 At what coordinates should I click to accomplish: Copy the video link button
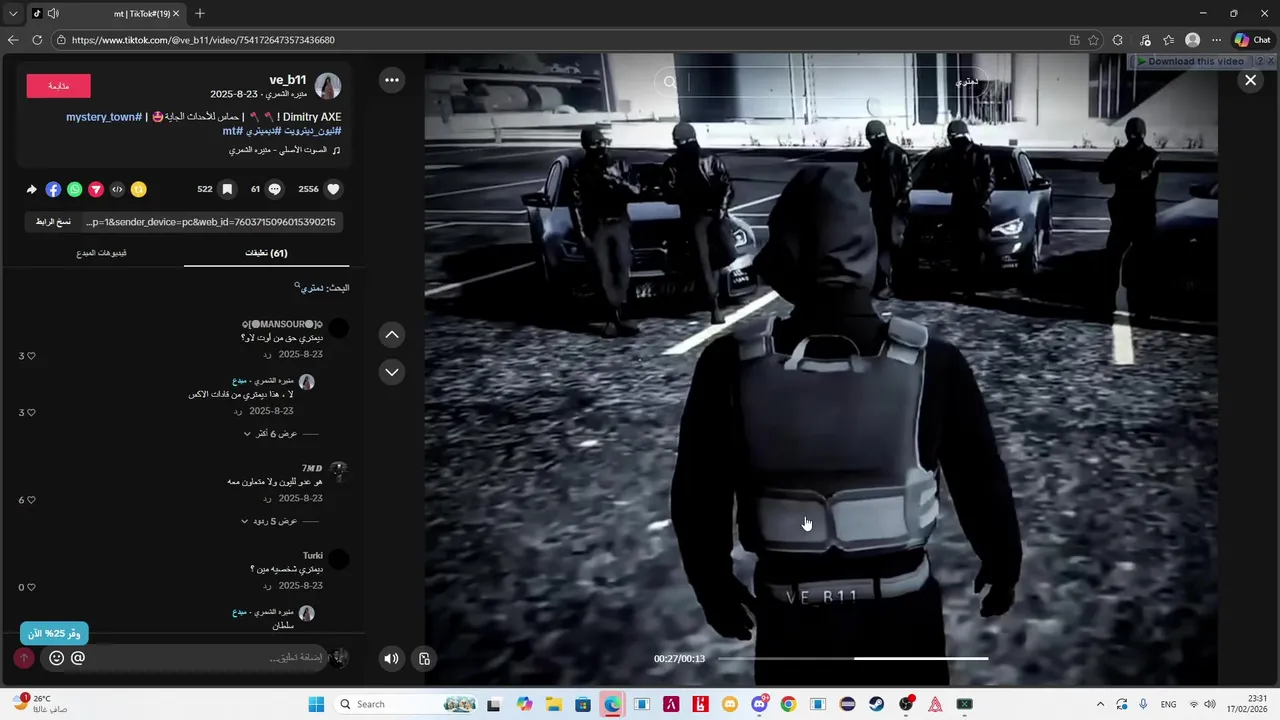[x=53, y=222]
